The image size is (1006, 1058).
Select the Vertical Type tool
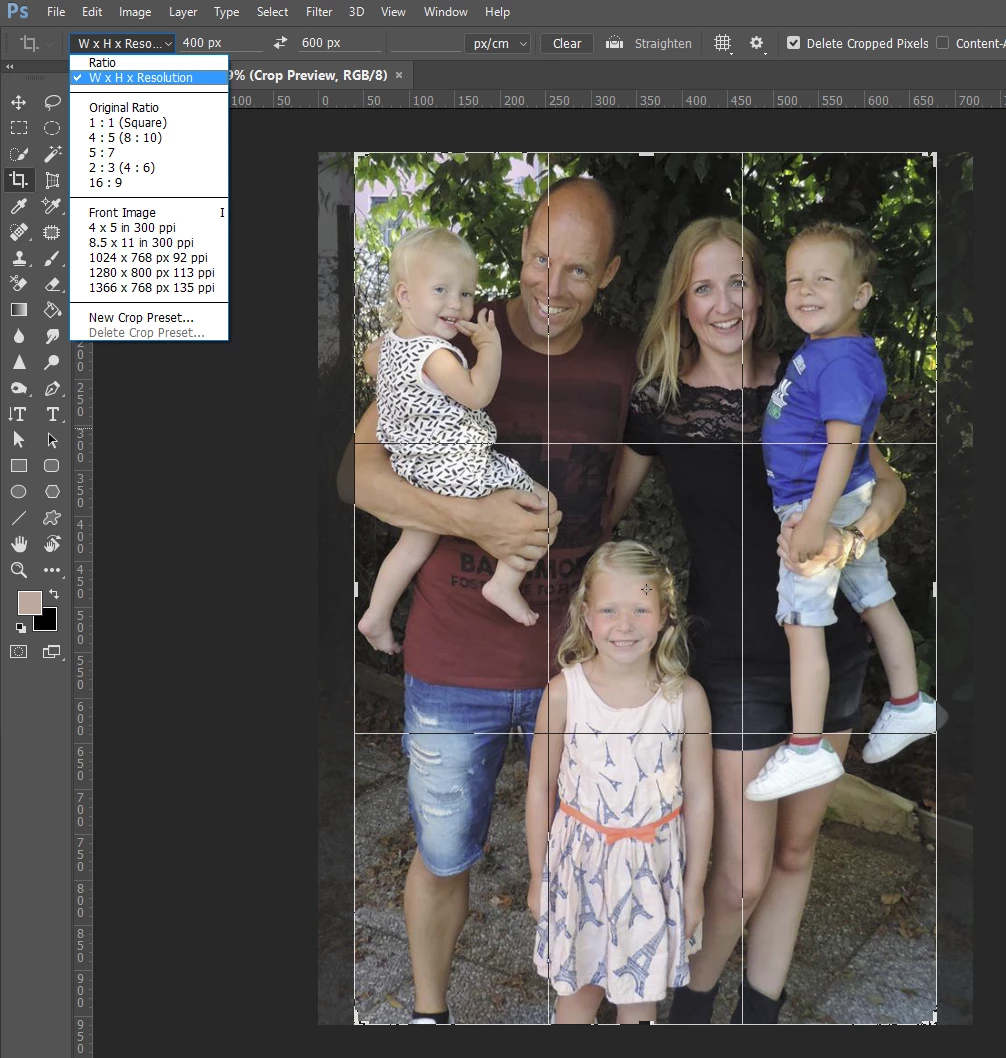(x=19, y=414)
